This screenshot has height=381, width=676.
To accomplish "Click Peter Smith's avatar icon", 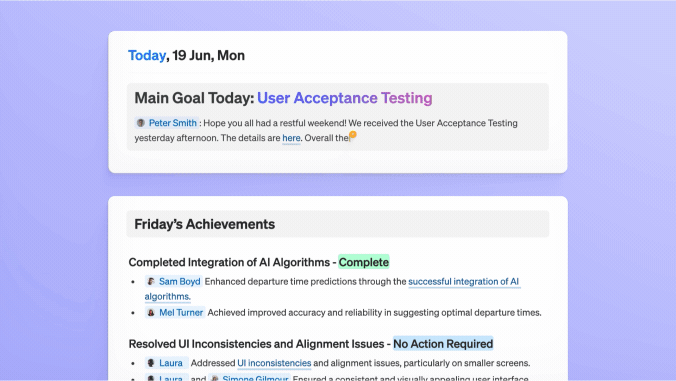I will tap(141, 123).
